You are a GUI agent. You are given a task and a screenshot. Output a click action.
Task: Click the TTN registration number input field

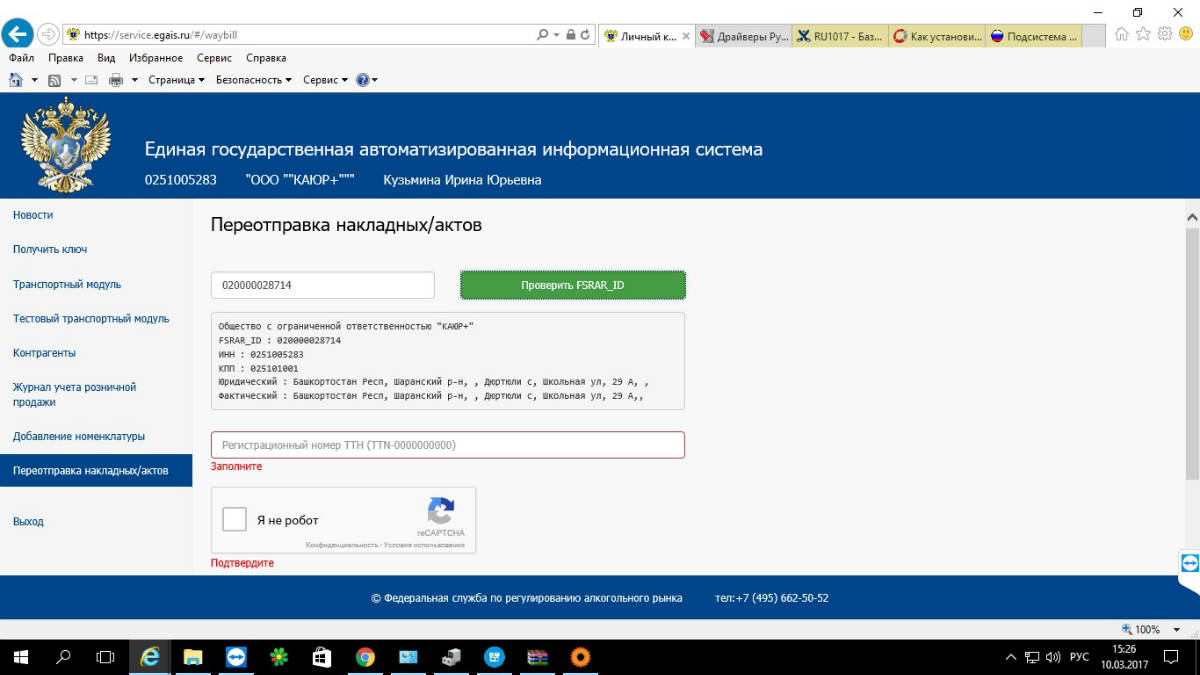click(x=447, y=445)
